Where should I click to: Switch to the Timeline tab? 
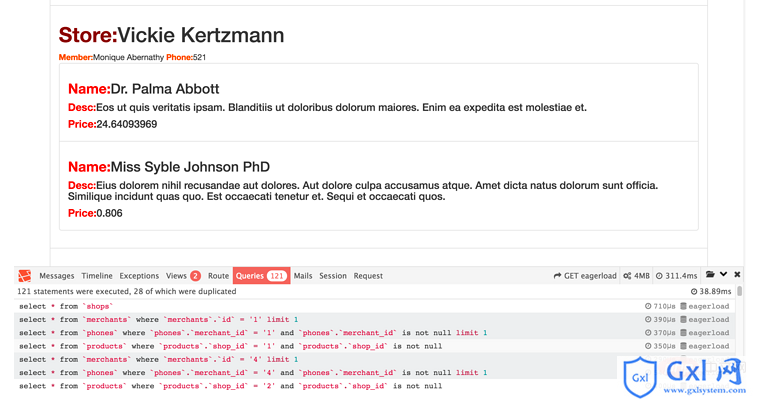97,276
